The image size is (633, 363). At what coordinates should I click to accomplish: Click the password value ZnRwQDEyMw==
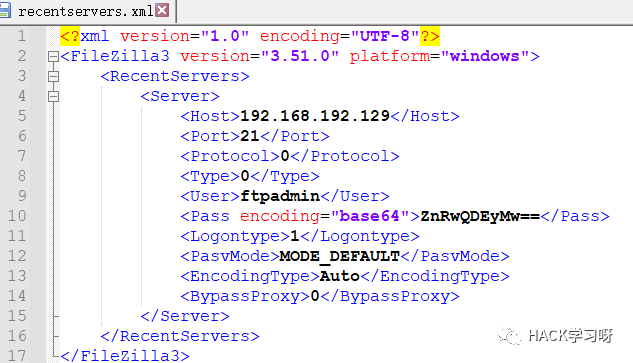coord(480,216)
